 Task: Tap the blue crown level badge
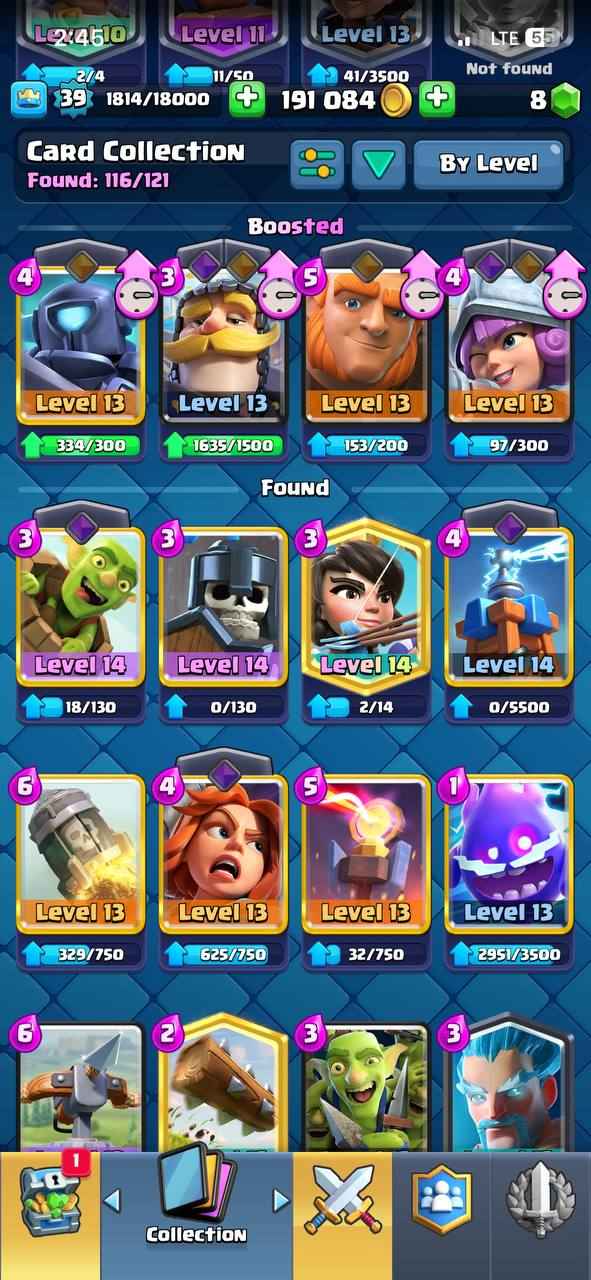pos(29,98)
